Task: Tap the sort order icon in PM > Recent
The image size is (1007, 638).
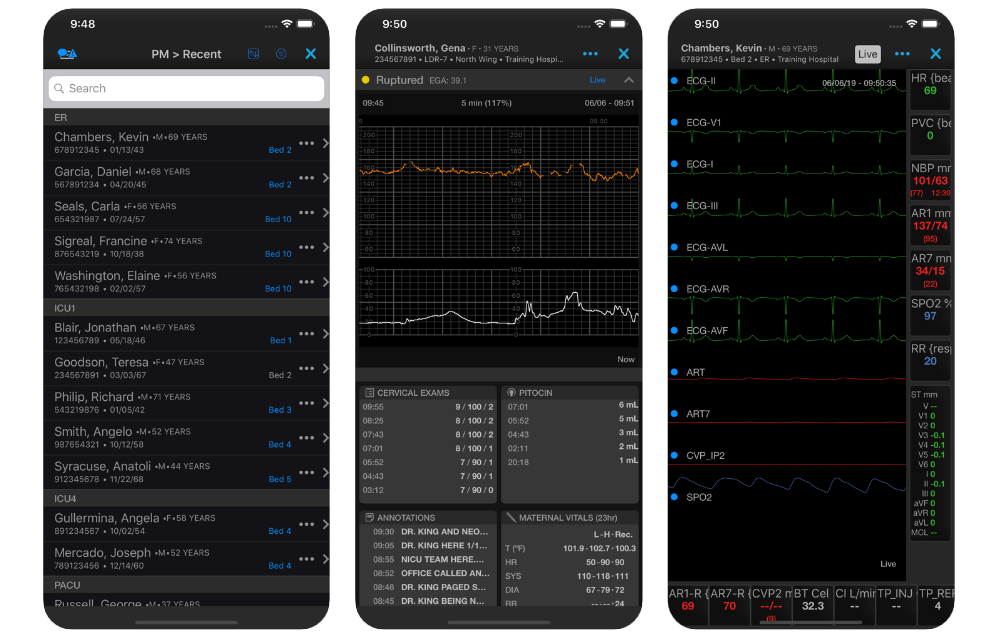Action: coord(254,54)
